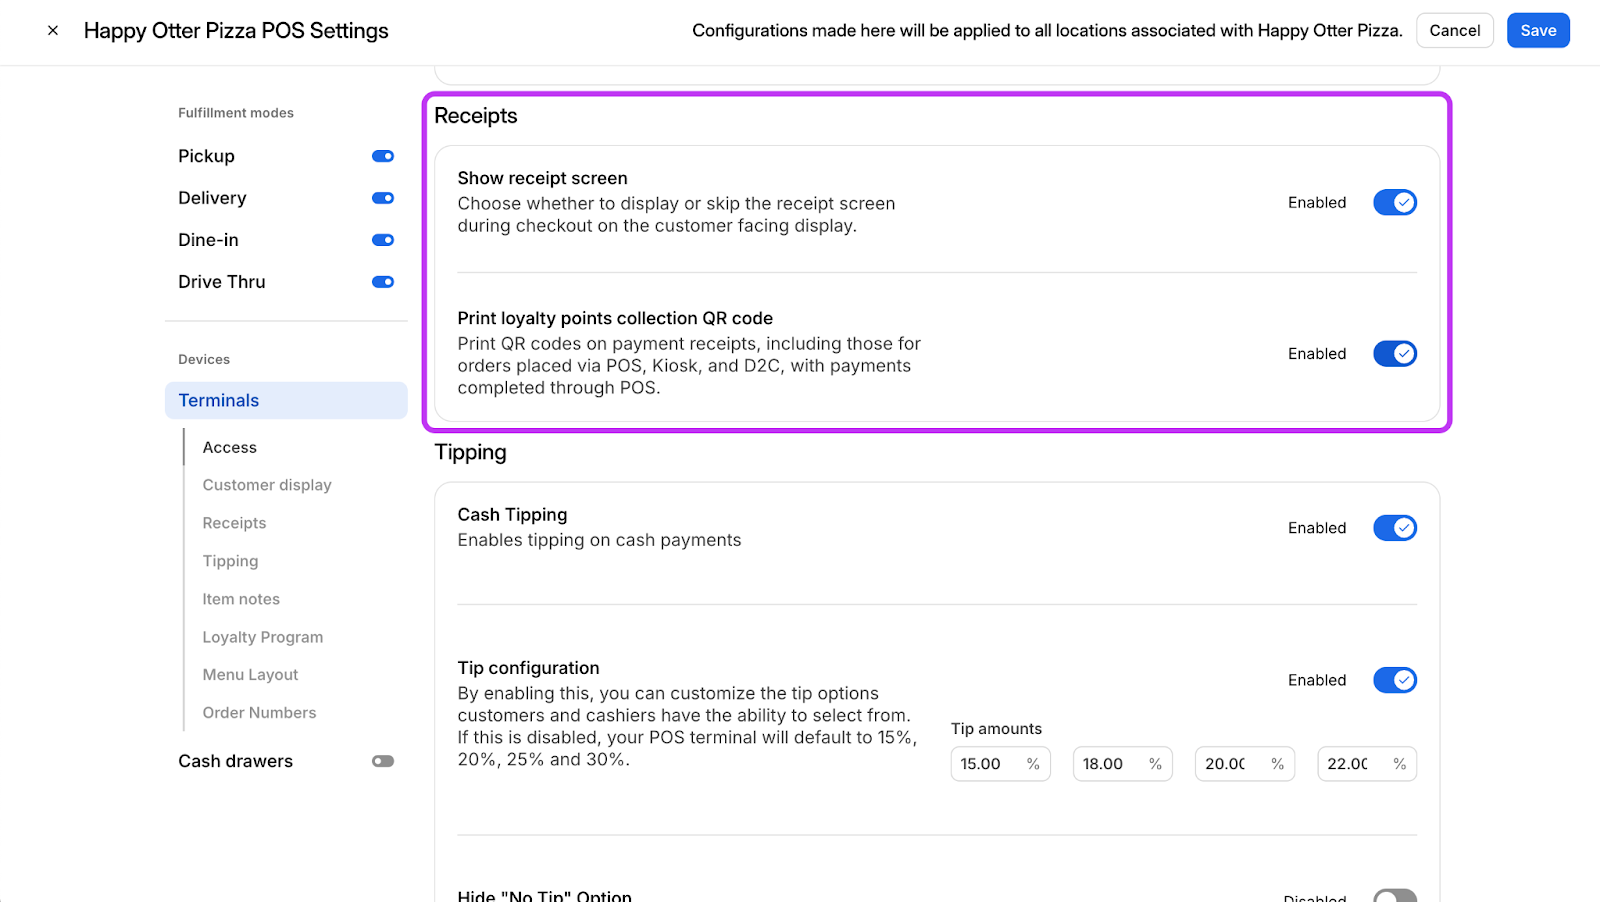The height and width of the screenshot is (902, 1600).
Task: Click the Tipping section heading
Action: click(470, 453)
